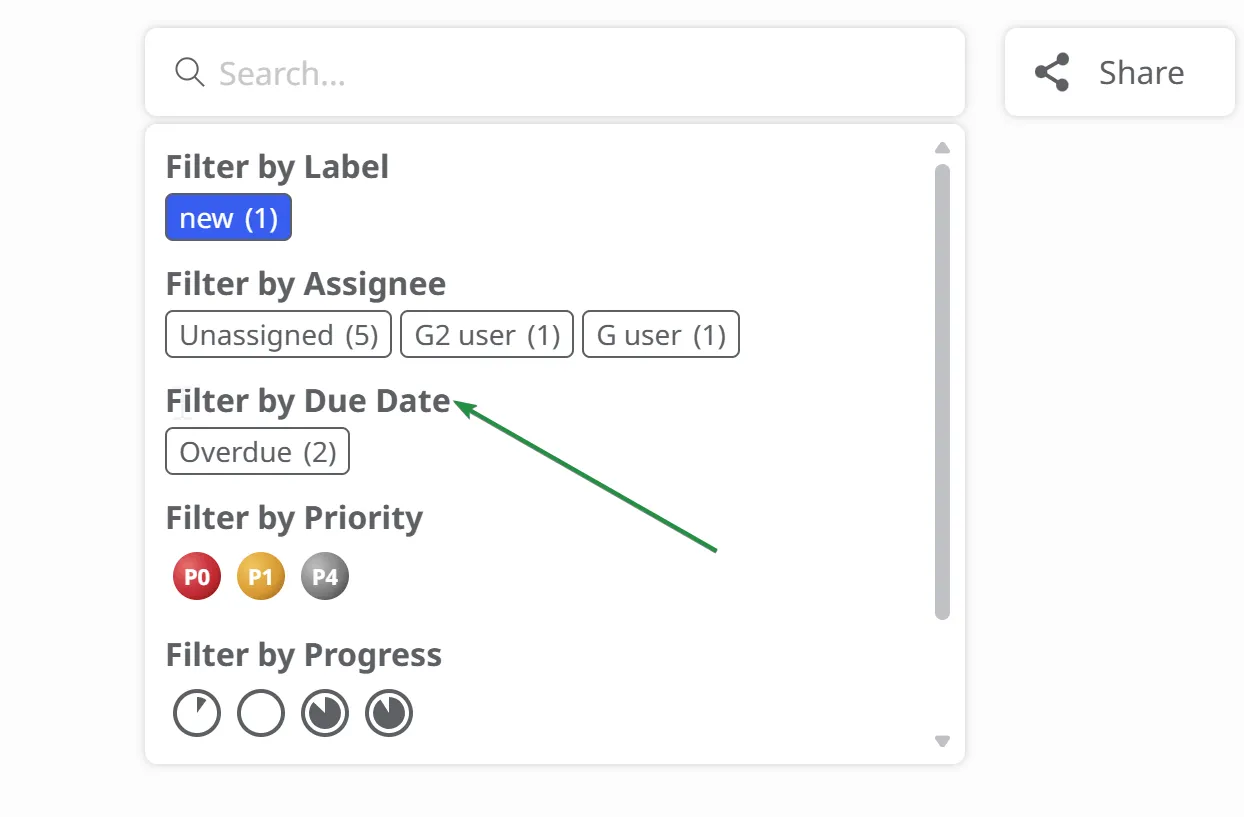
Task: Click the magnifying glass search icon
Action: pyautogui.click(x=189, y=72)
